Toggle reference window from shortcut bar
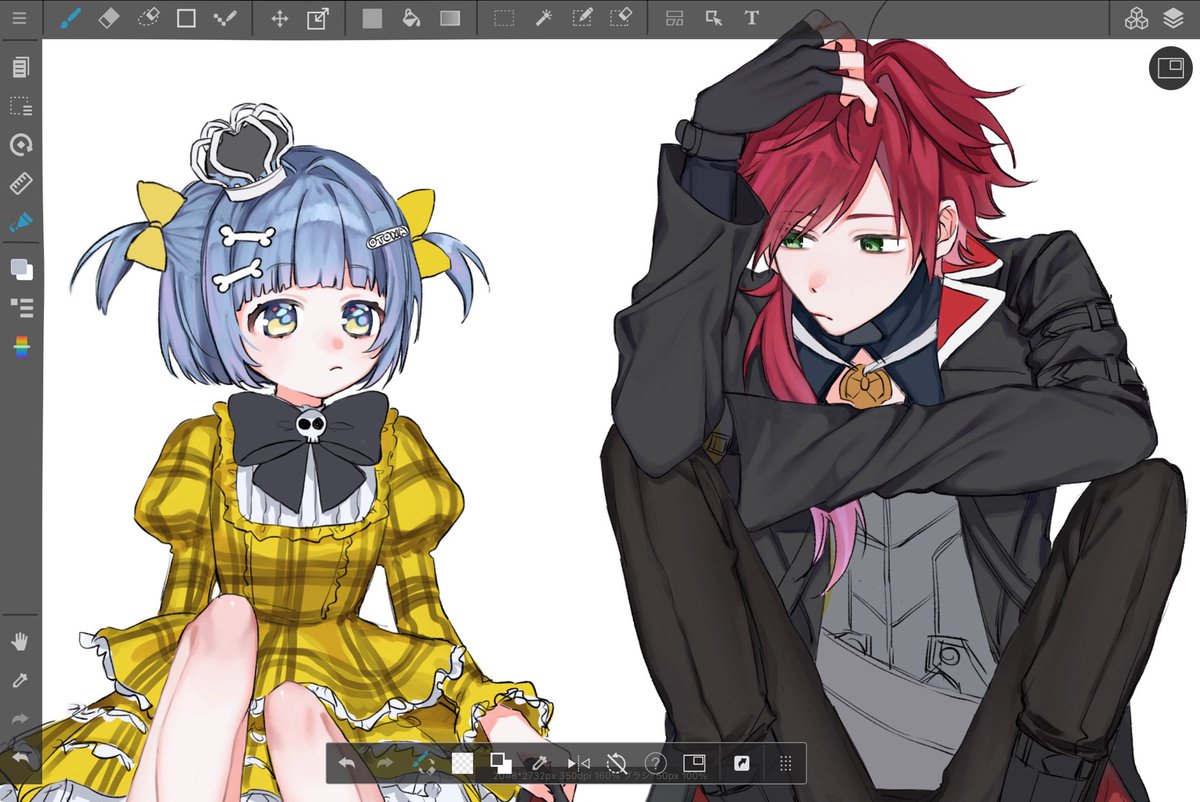 coord(694,763)
